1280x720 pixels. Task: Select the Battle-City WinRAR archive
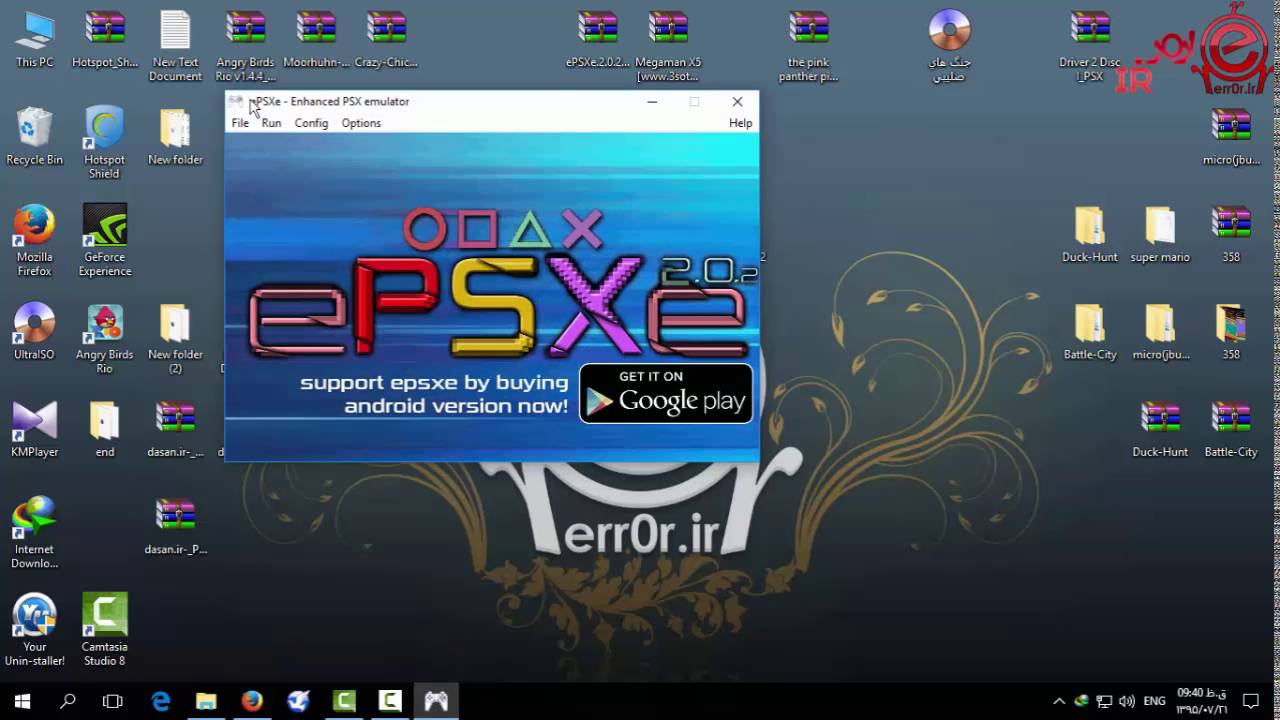click(1231, 428)
